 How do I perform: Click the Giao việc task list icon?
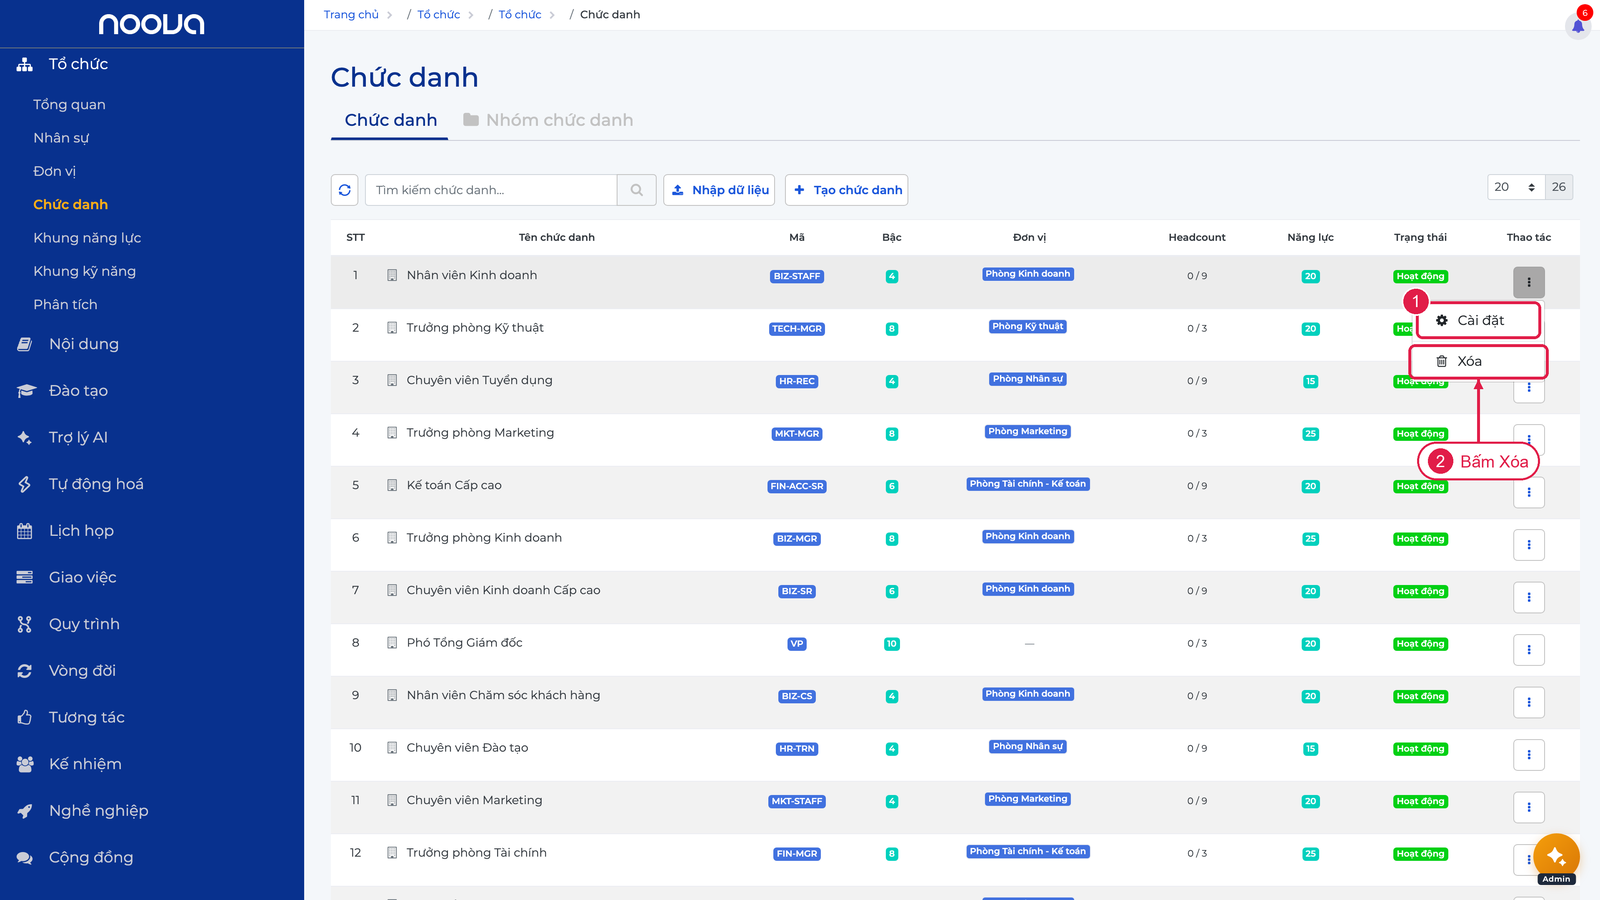(25, 577)
